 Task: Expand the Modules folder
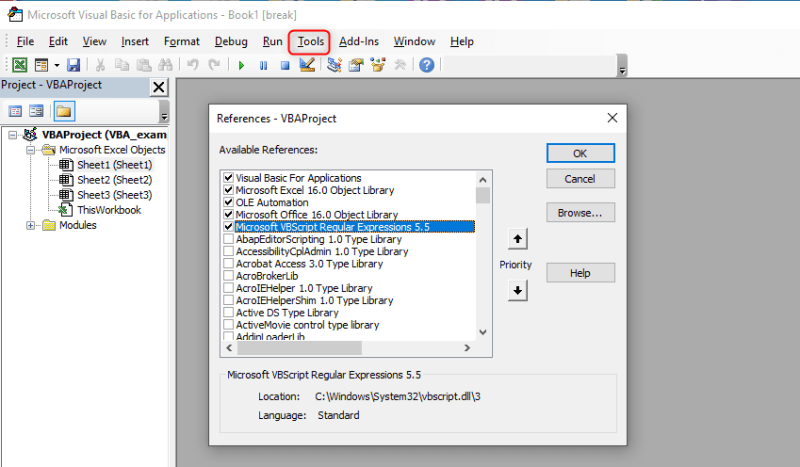point(31,225)
